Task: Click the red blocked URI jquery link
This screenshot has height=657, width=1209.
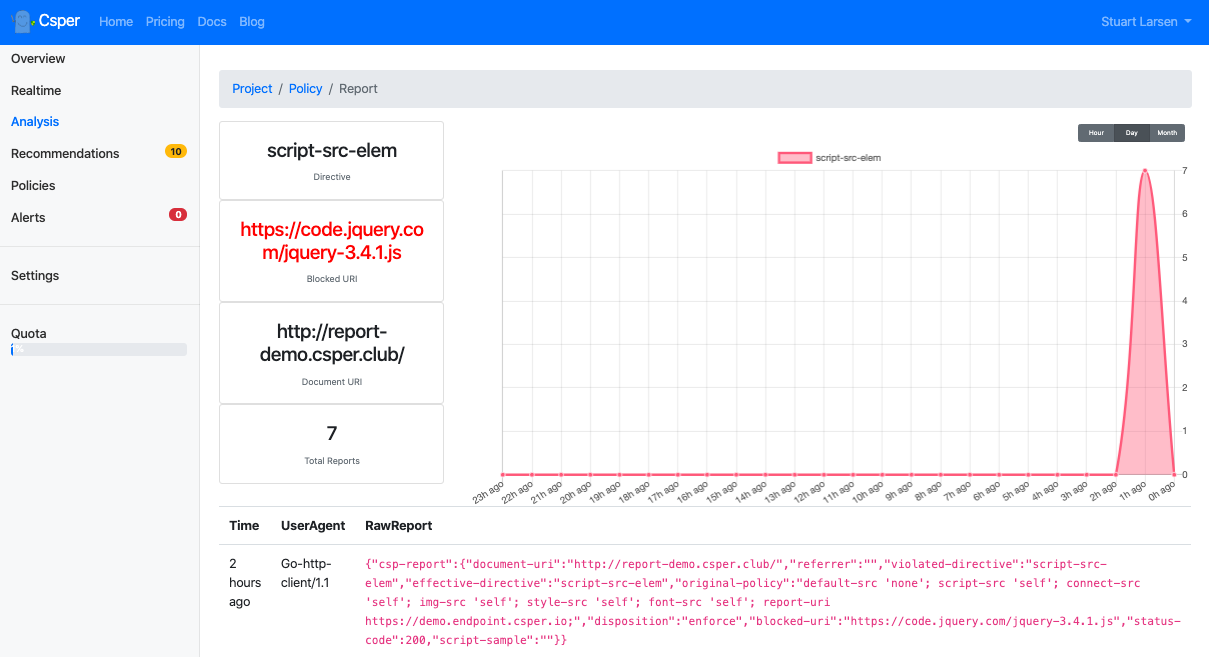Action: [x=332, y=242]
